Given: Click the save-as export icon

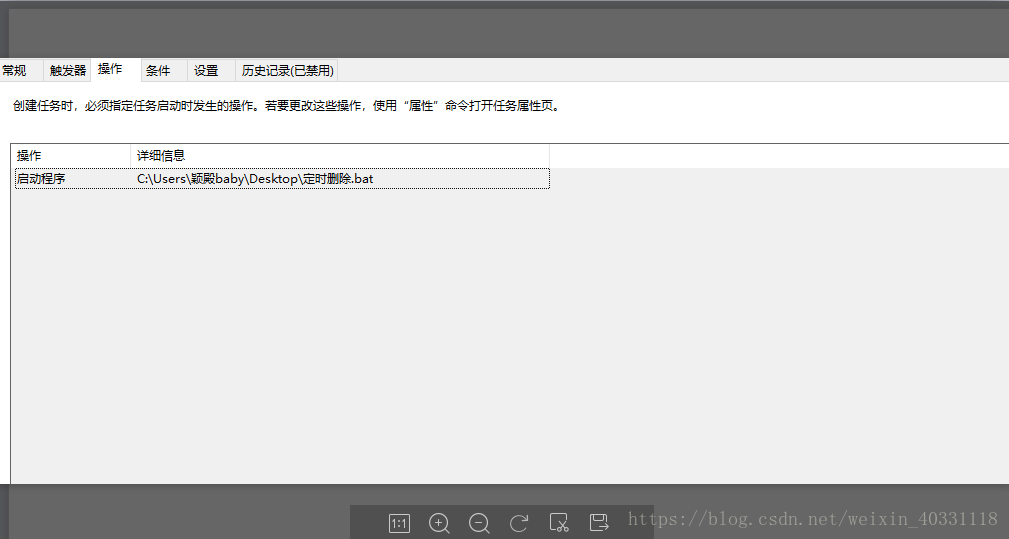Looking at the screenshot, I should pos(598,523).
